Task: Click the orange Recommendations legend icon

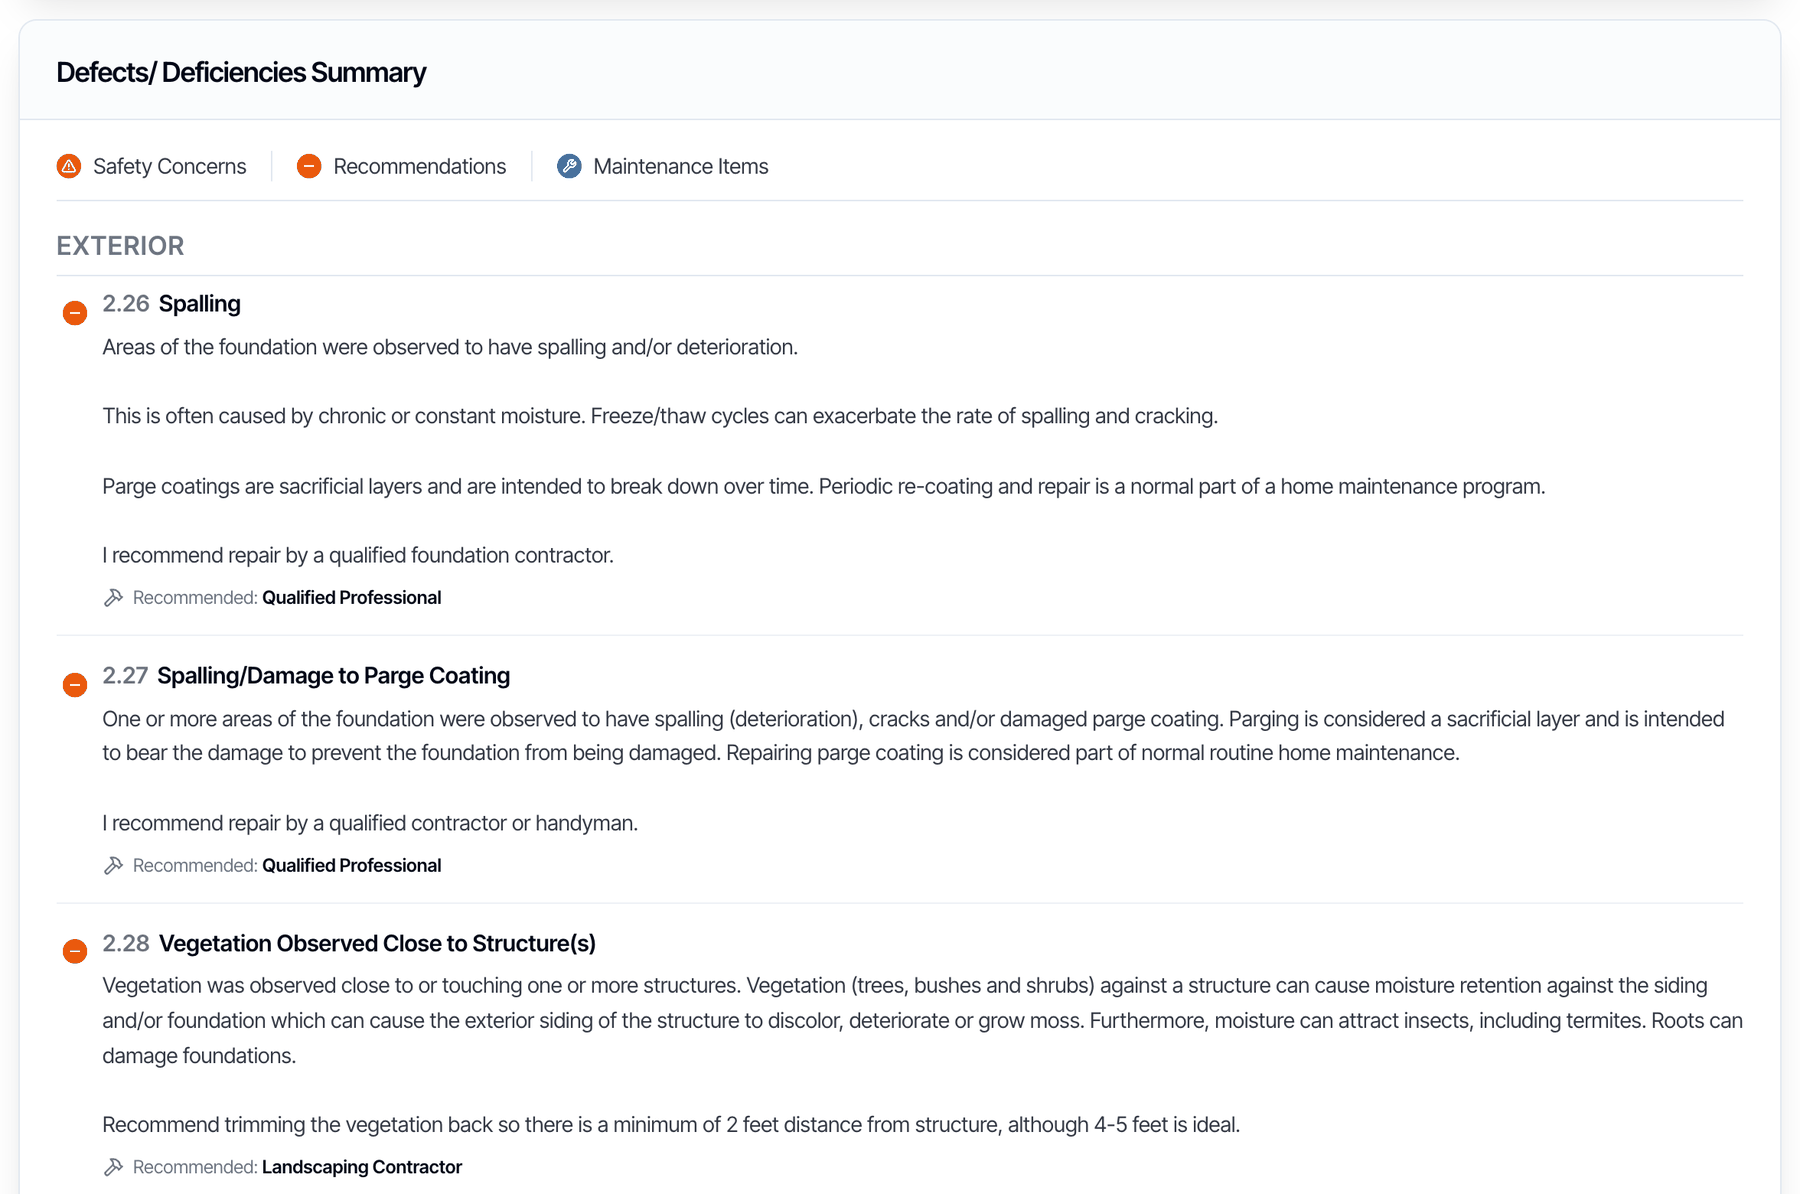Action: click(309, 166)
